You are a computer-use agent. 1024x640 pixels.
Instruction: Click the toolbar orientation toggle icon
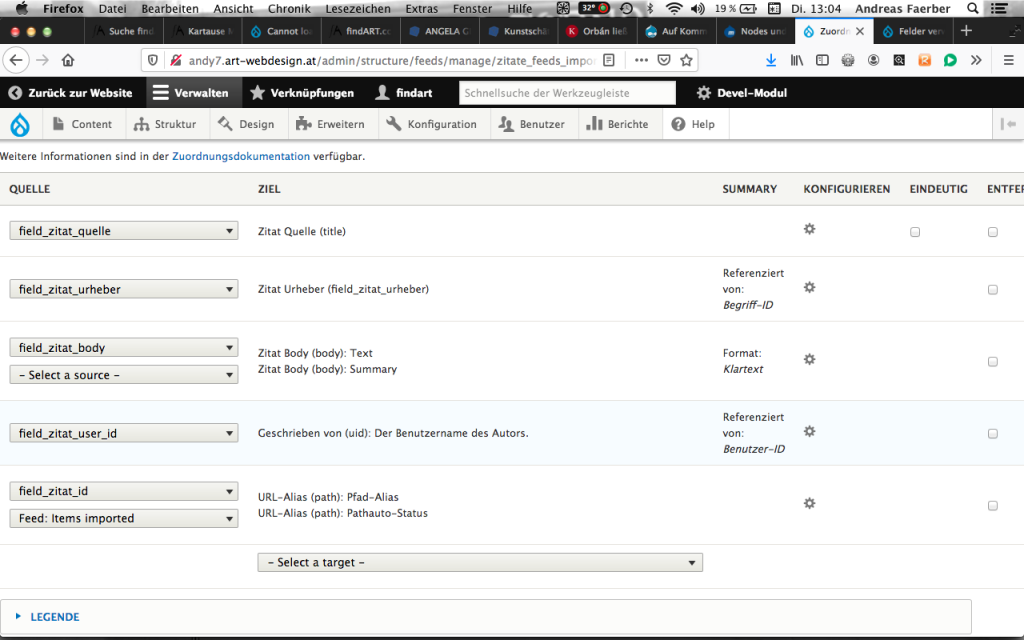(x=1008, y=125)
